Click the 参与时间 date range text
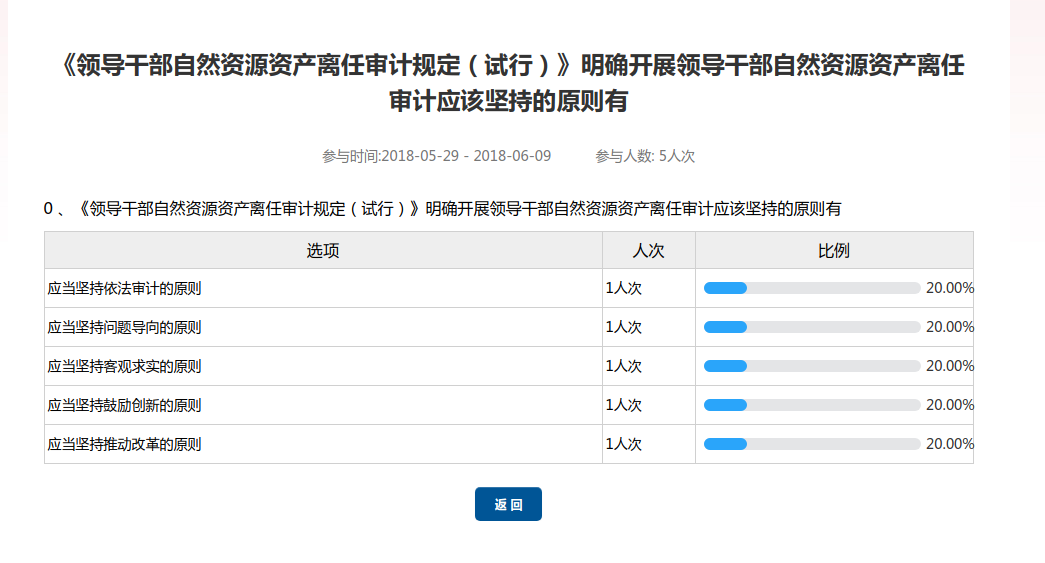Image resolution: width=1045 pixels, height=563 pixels. [436, 156]
